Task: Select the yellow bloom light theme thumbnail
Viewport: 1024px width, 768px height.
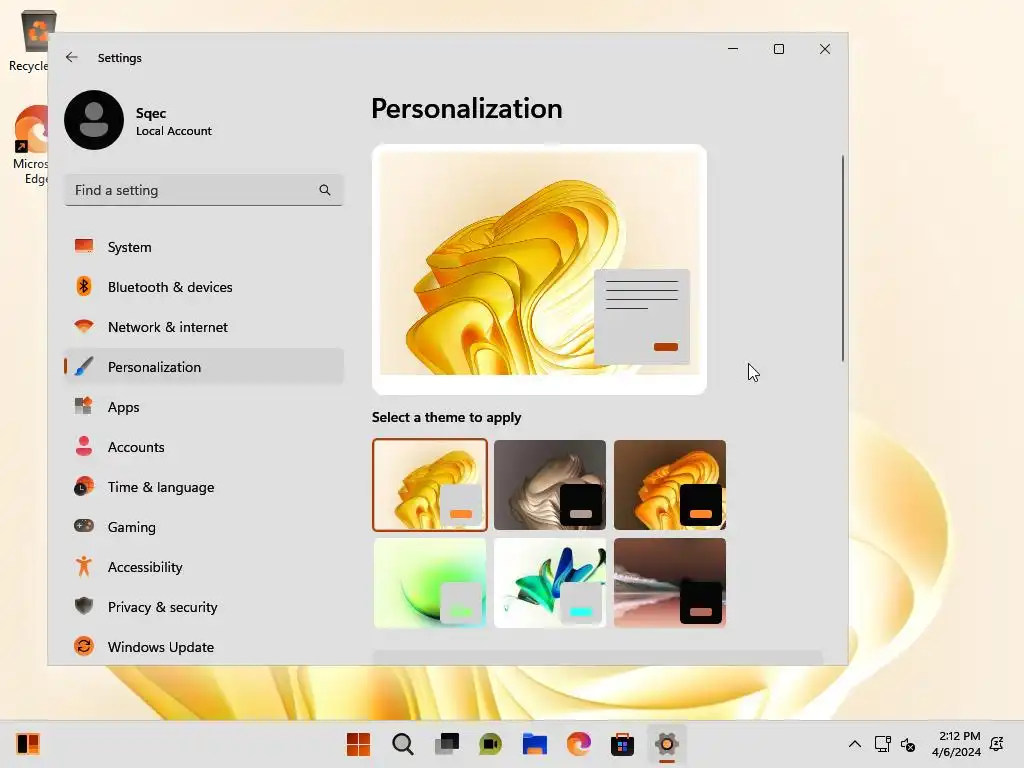Action: (430, 485)
